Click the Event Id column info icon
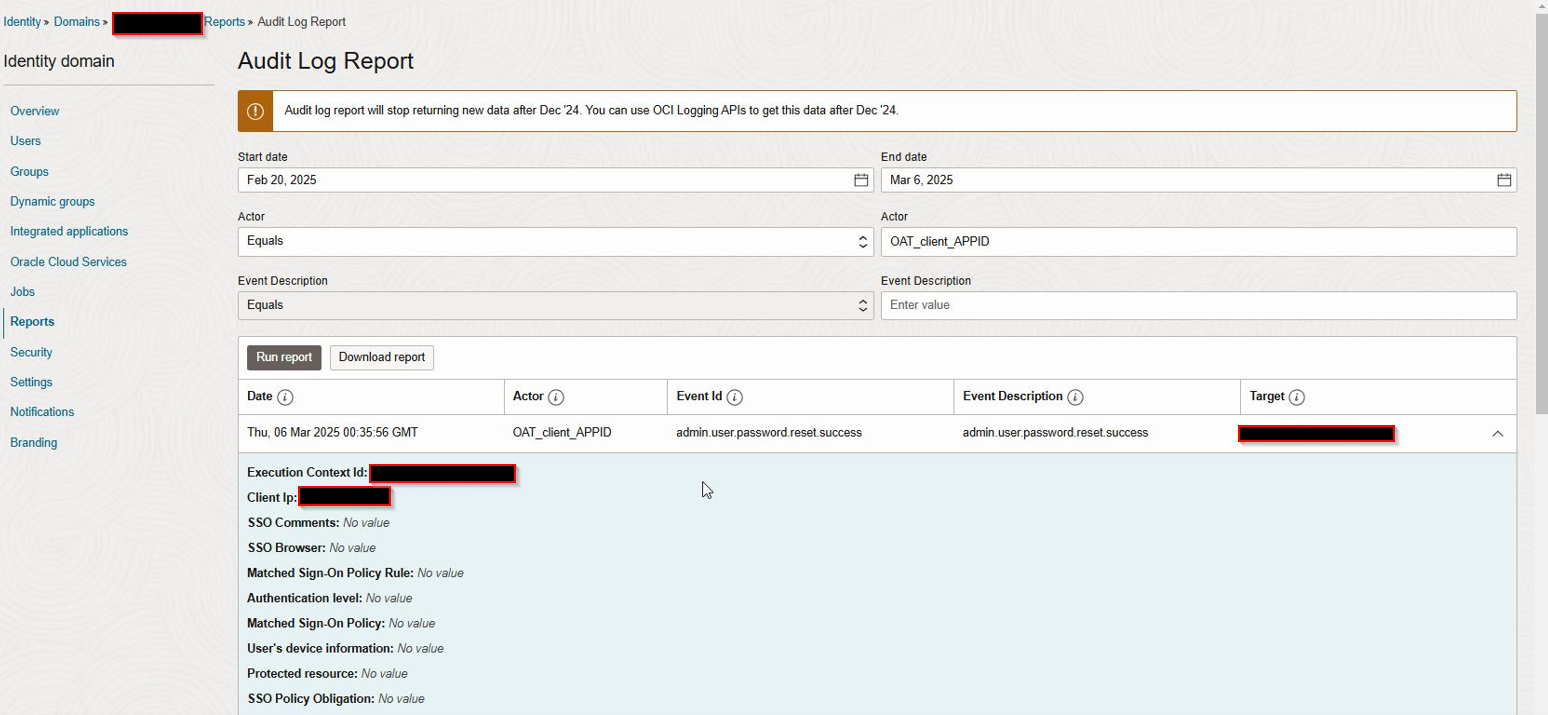The image size is (1548, 715). (736, 397)
